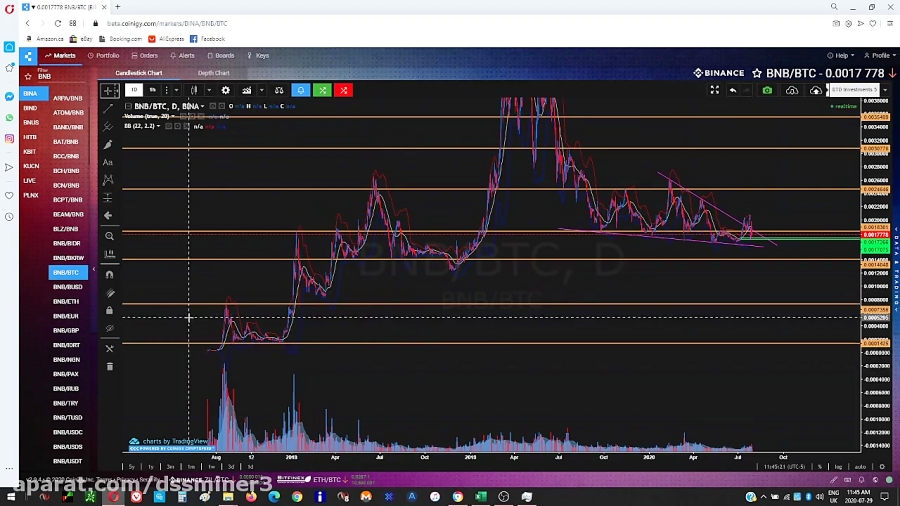The height and width of the screenshot is (506, 900).
Task: Click the ETH/BTC ticker in bottom bar
Action: coord(327,479)
